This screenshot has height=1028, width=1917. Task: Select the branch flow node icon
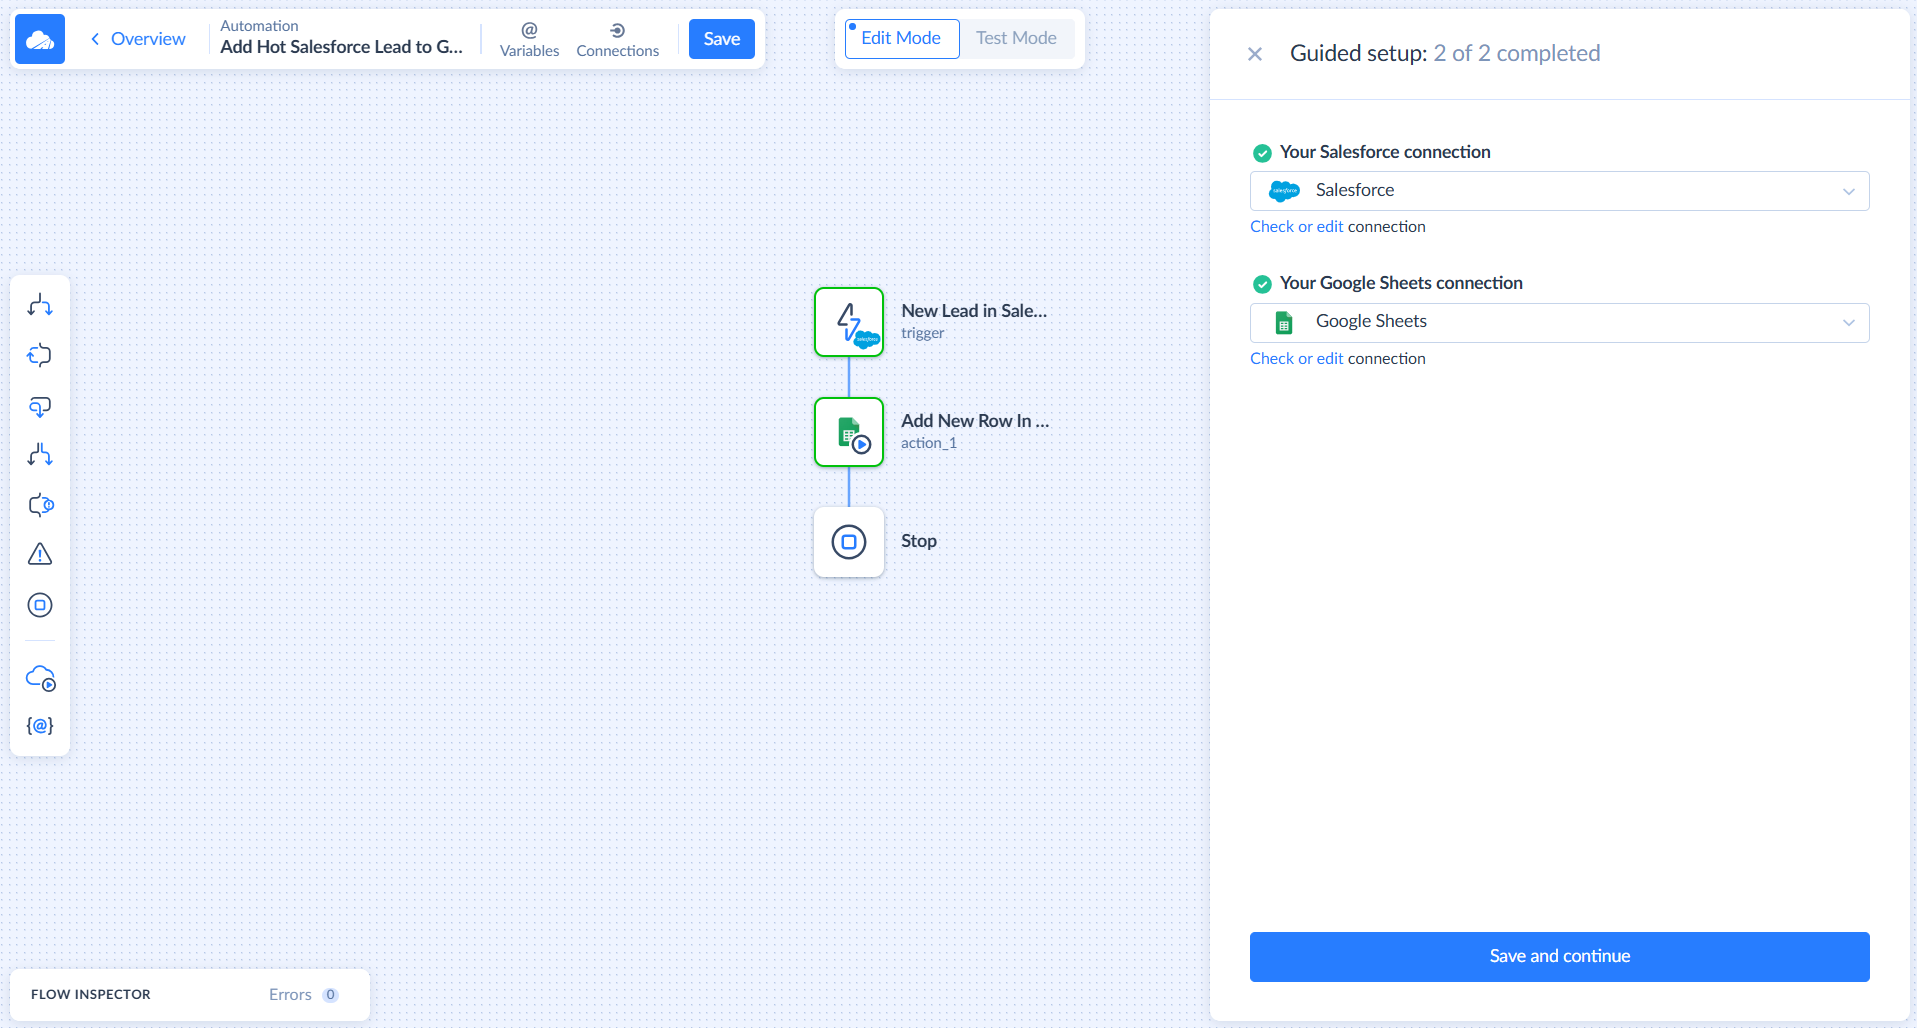point(40,305)
